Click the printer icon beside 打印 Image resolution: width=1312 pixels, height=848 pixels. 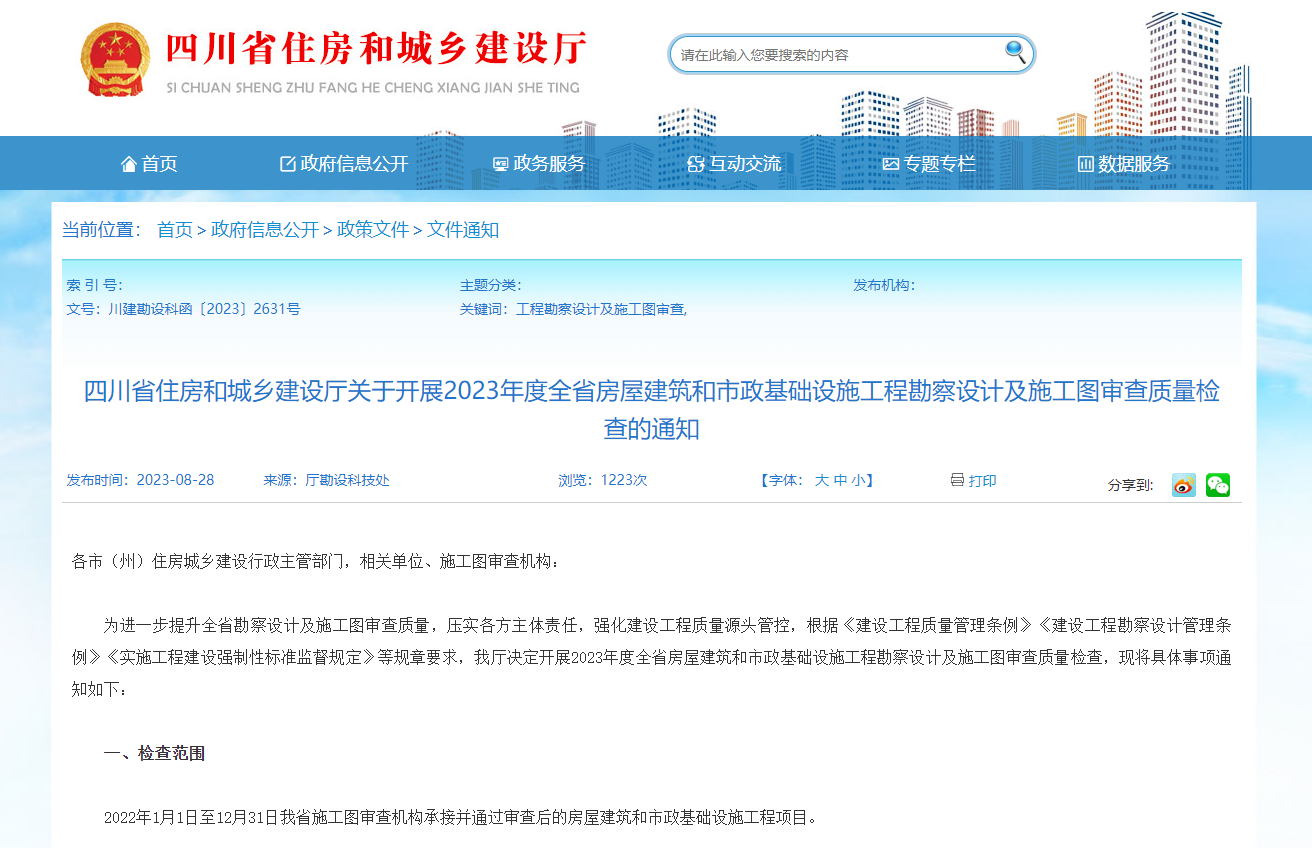[x=955, y=480]
